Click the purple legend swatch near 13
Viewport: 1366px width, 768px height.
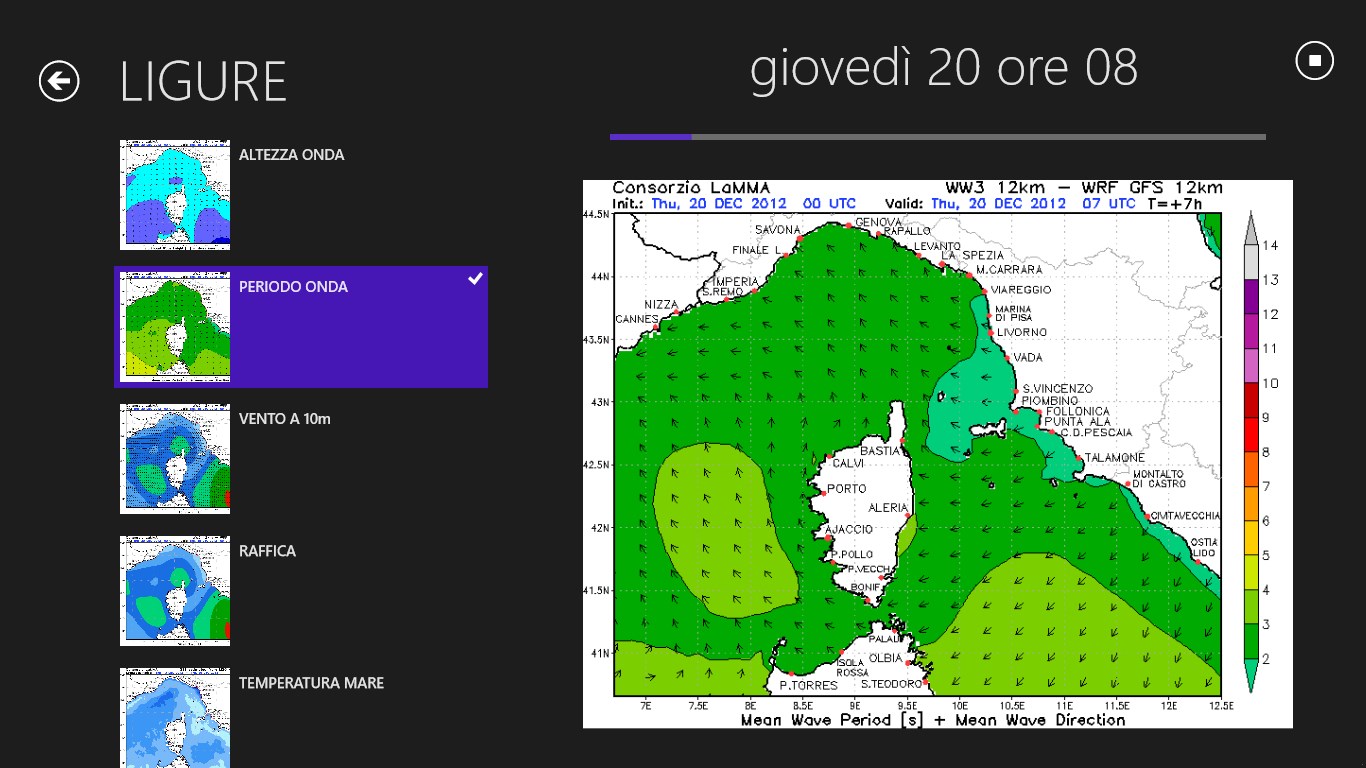click(x=1250, y=296)
